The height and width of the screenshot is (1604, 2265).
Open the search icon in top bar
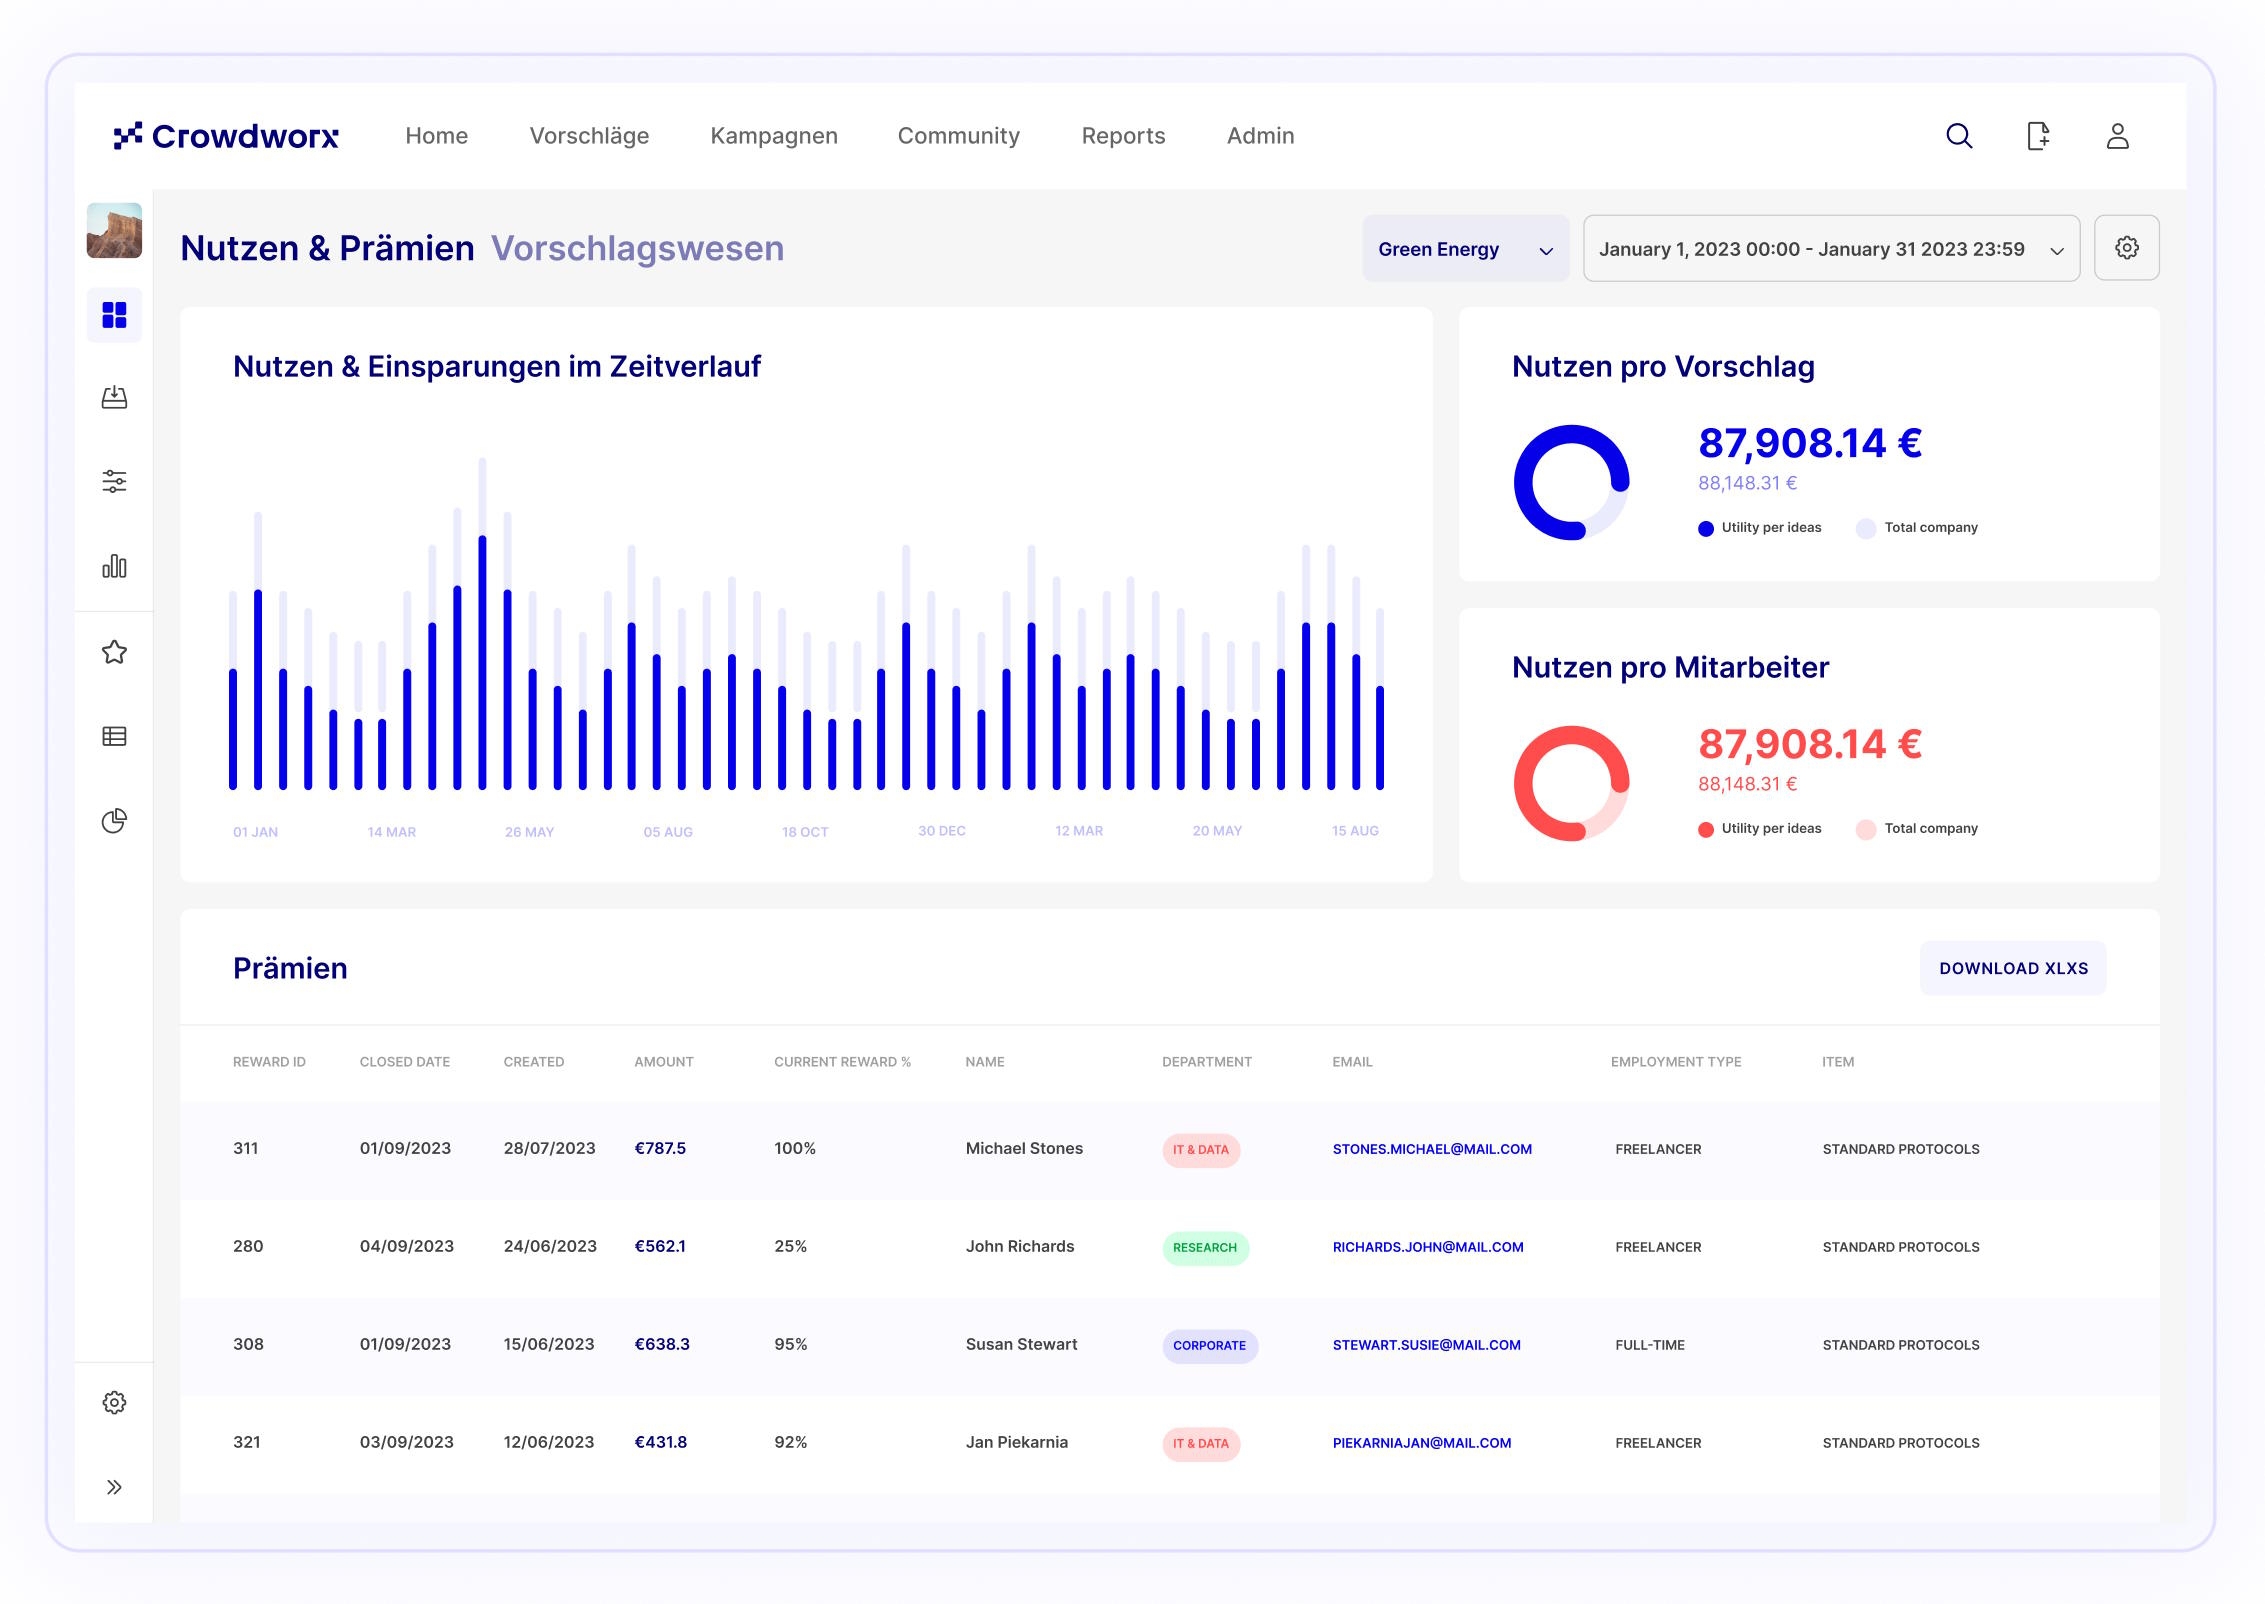(1959, 136)
